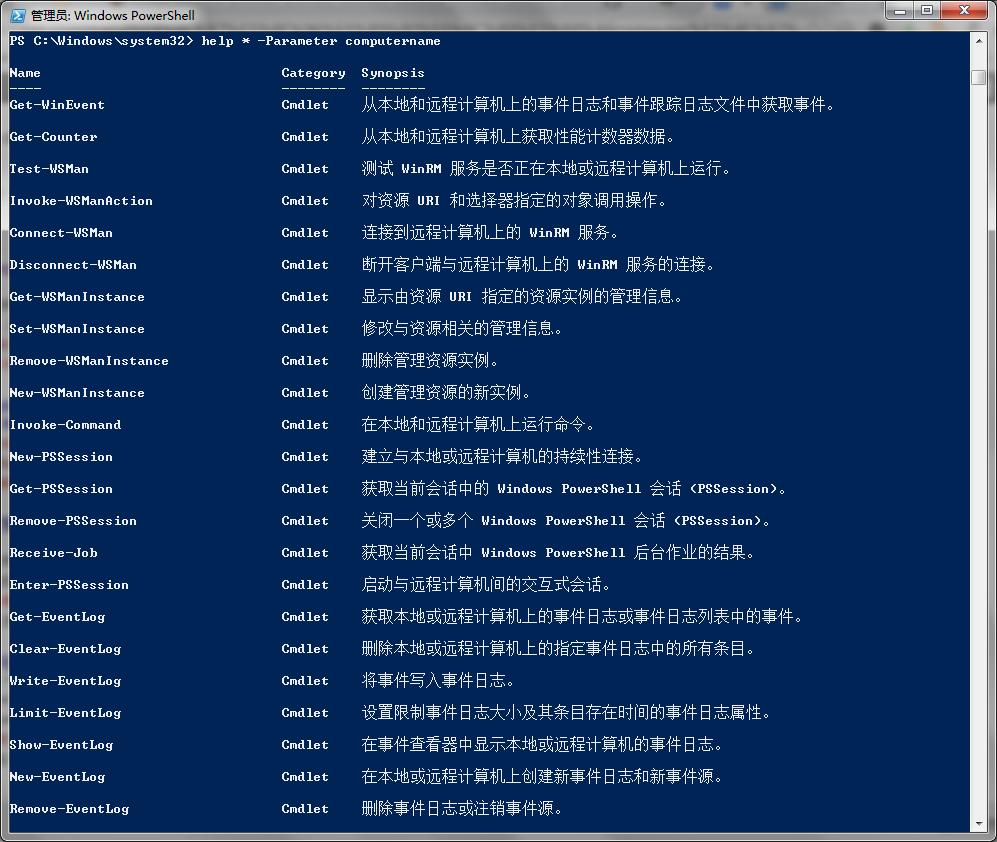
Task: Click the 'Synopsis' column header
Action: pyautogui.click(x=392, y=73)
